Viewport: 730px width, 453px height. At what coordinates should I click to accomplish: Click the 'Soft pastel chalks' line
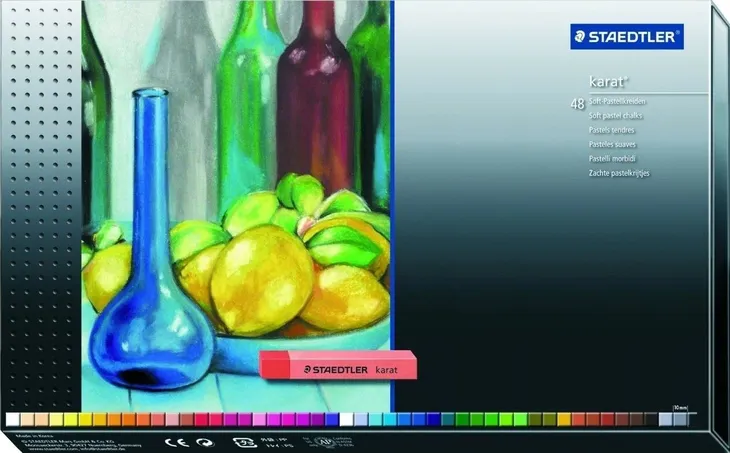[615, 115]
